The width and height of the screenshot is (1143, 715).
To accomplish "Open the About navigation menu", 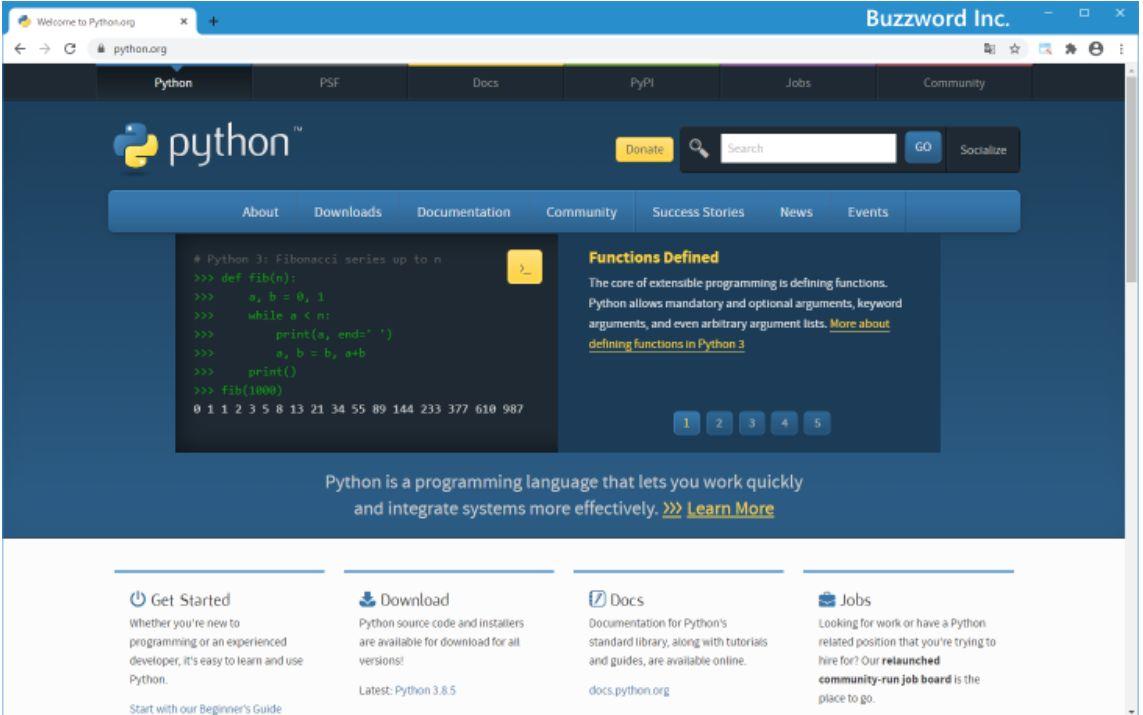I will [x=260, y=212].
